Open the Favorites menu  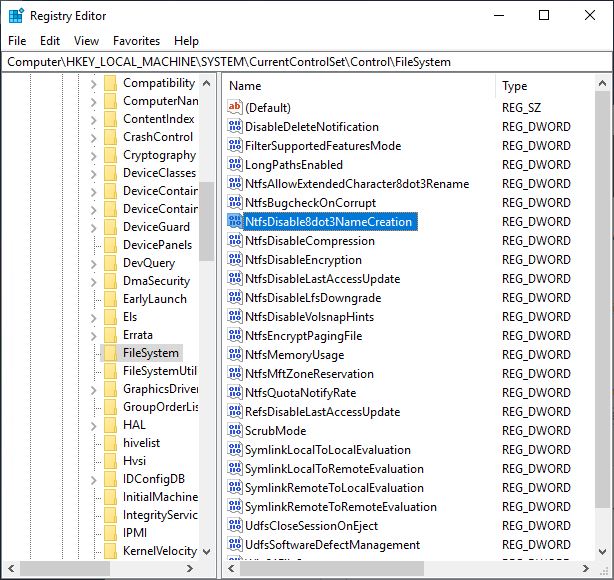tap(136, 41)
